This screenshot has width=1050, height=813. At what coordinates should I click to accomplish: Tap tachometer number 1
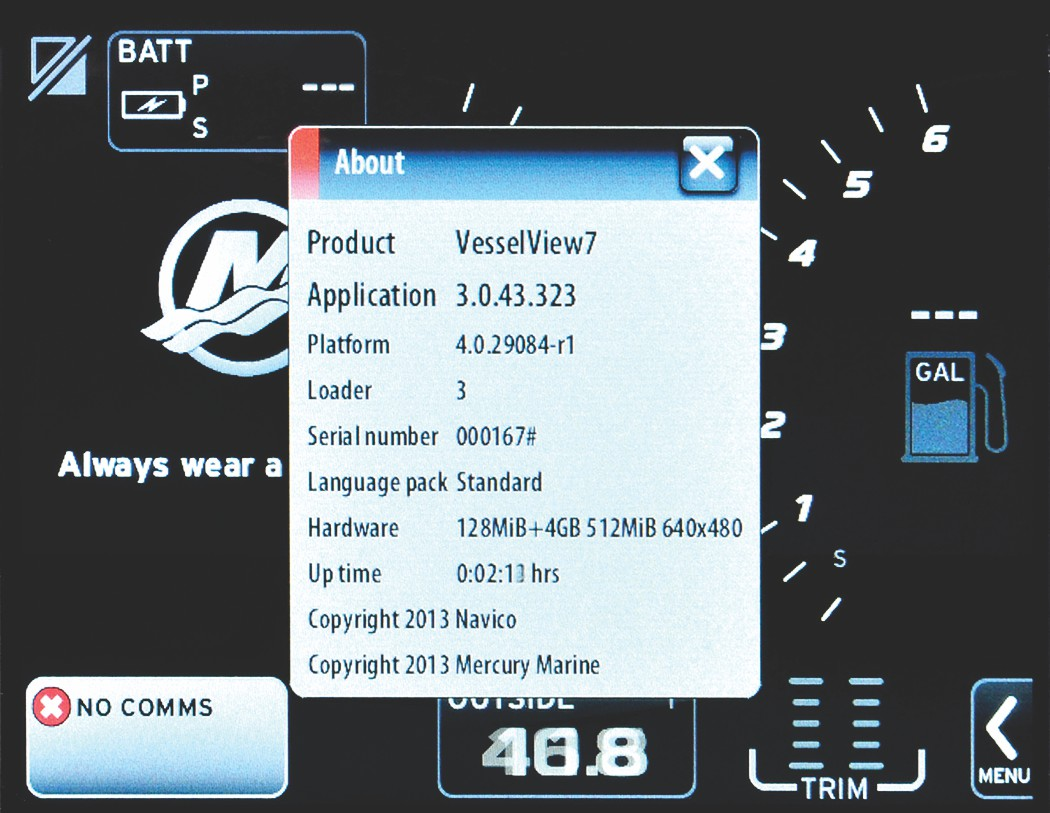coord(804,508)
